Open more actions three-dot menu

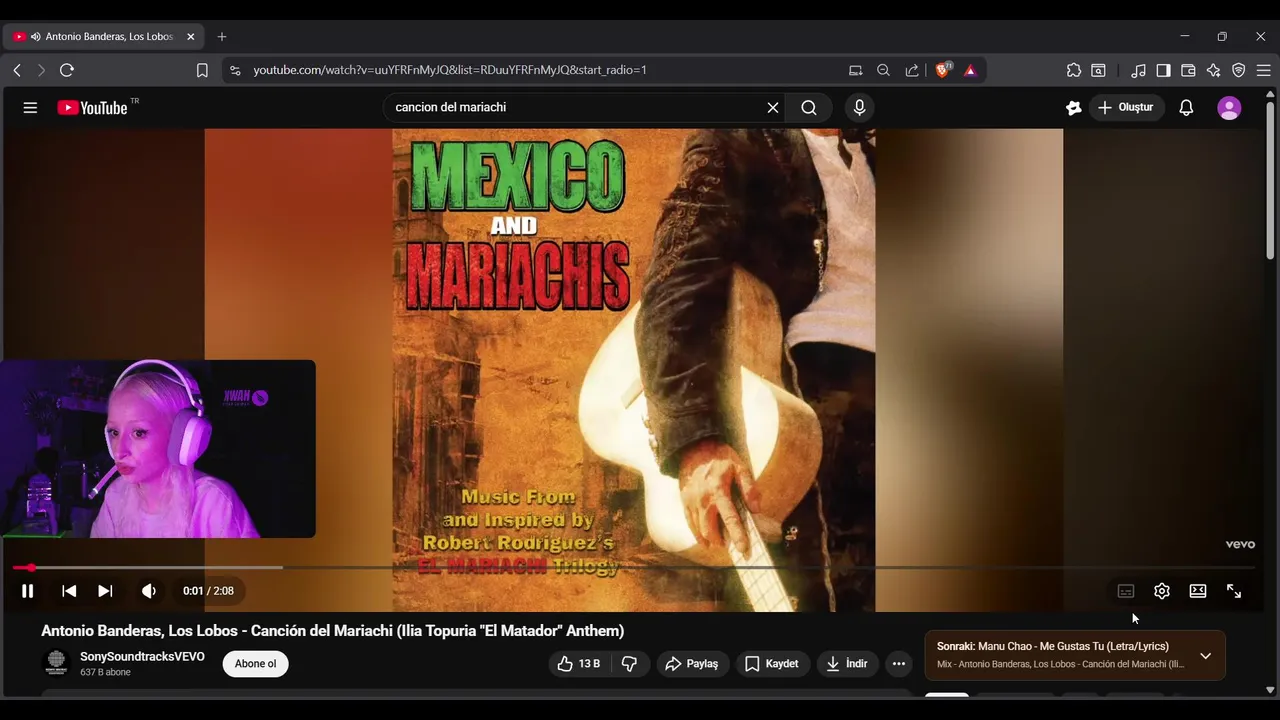coord(898,664)
